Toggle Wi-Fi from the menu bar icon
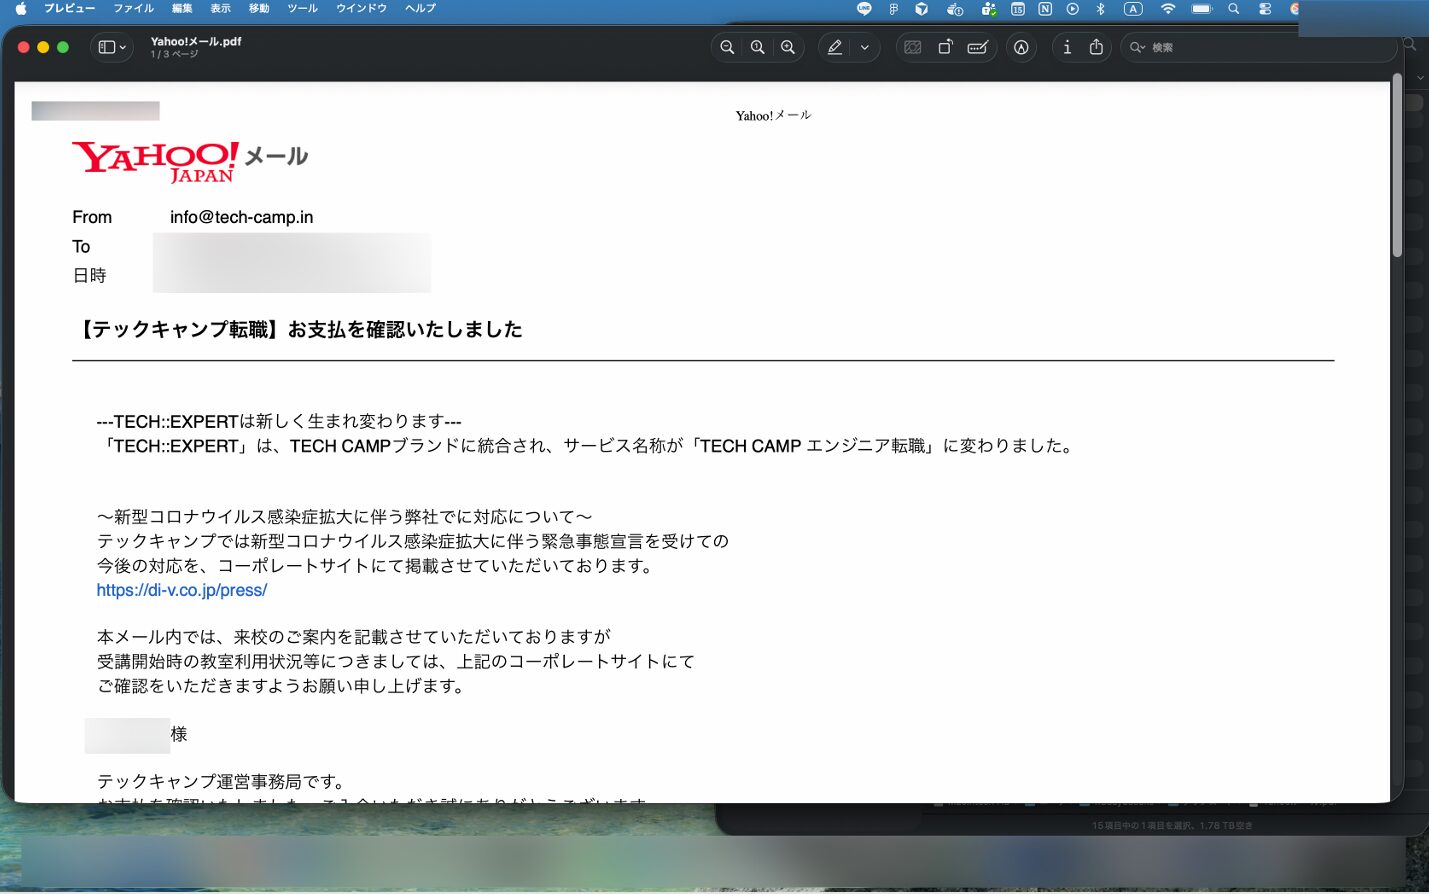1429x894 pixels. point(1168,9)
